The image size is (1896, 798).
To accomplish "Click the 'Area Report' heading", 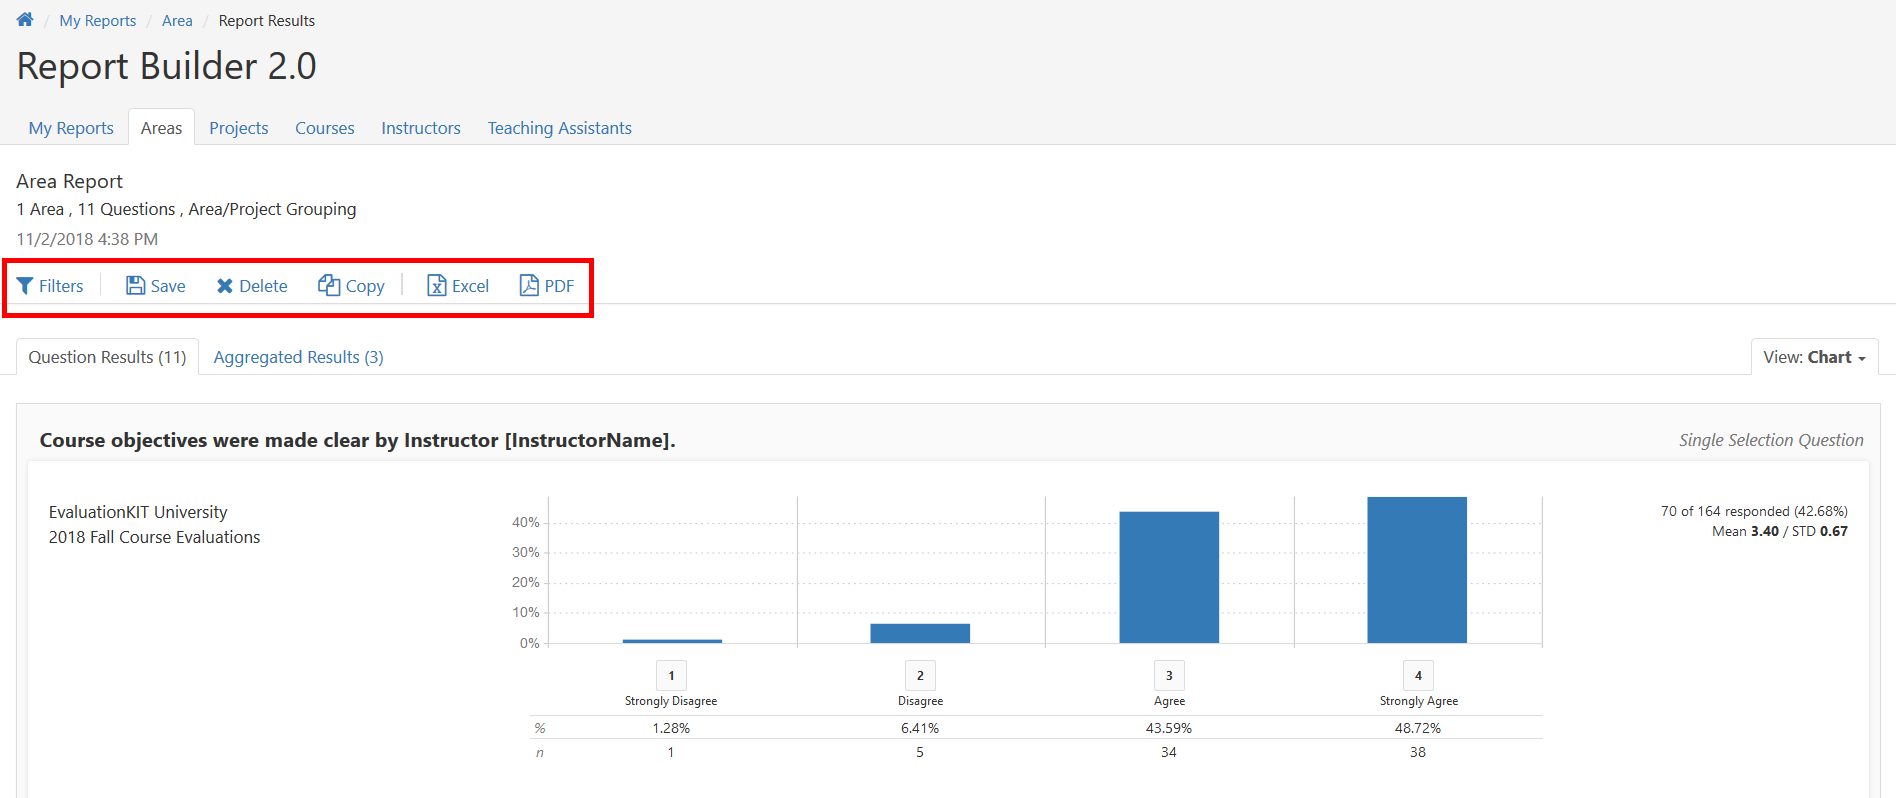I will [x=69, y=181].
